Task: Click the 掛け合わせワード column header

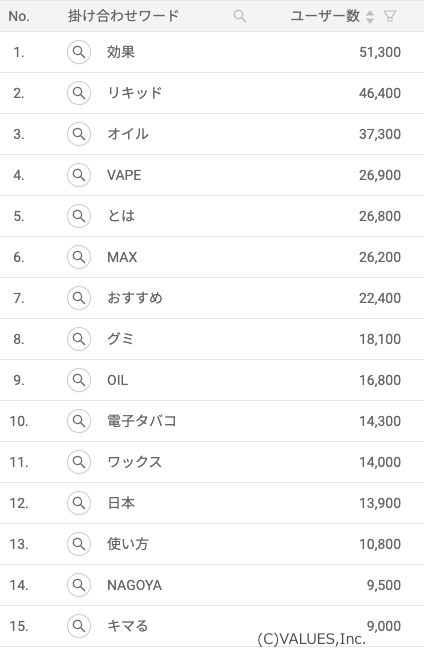Action: tap(123, 16)
